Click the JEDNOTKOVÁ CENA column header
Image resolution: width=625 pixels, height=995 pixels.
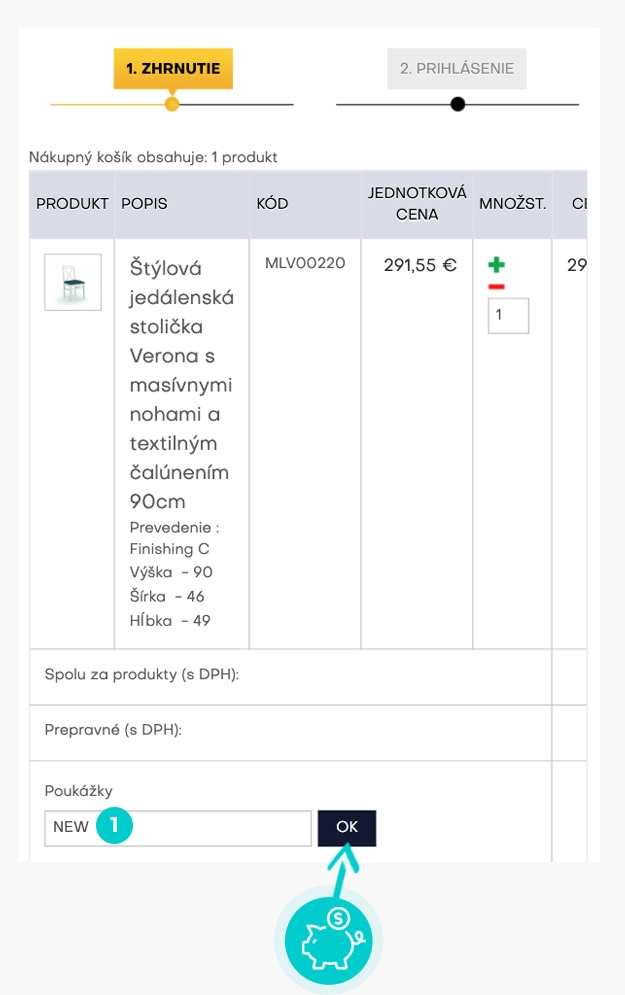[417, 204]
